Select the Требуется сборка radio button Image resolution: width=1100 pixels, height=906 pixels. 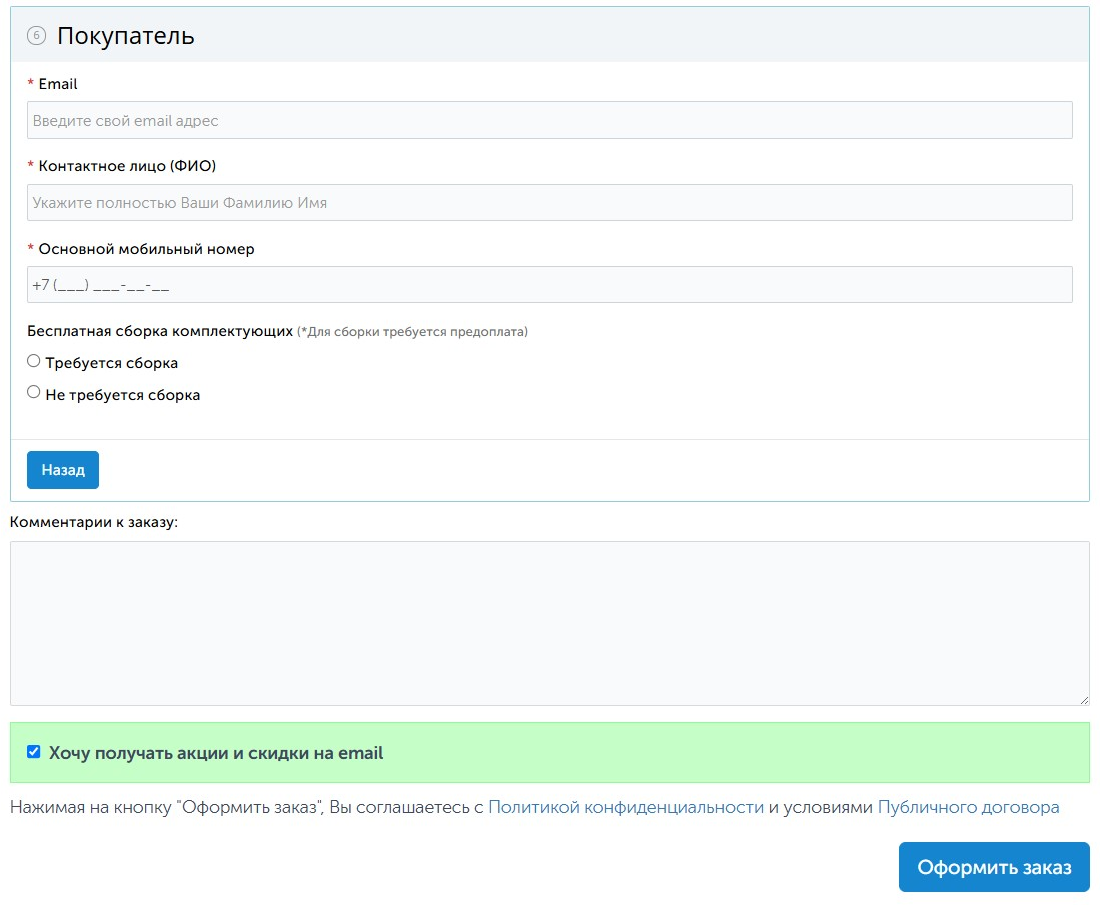tap(34, 361)
